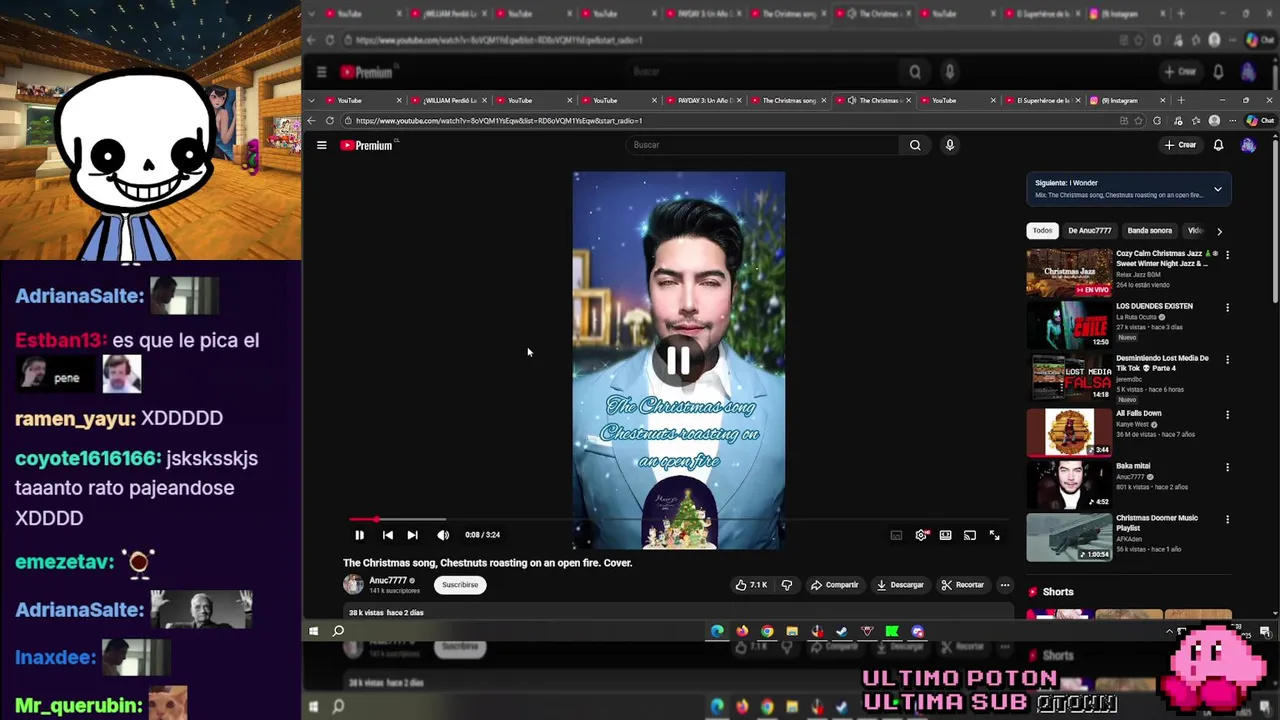Clip the video using Recortar
Viewport: 1280px width, 720px height.
[963, 585]
